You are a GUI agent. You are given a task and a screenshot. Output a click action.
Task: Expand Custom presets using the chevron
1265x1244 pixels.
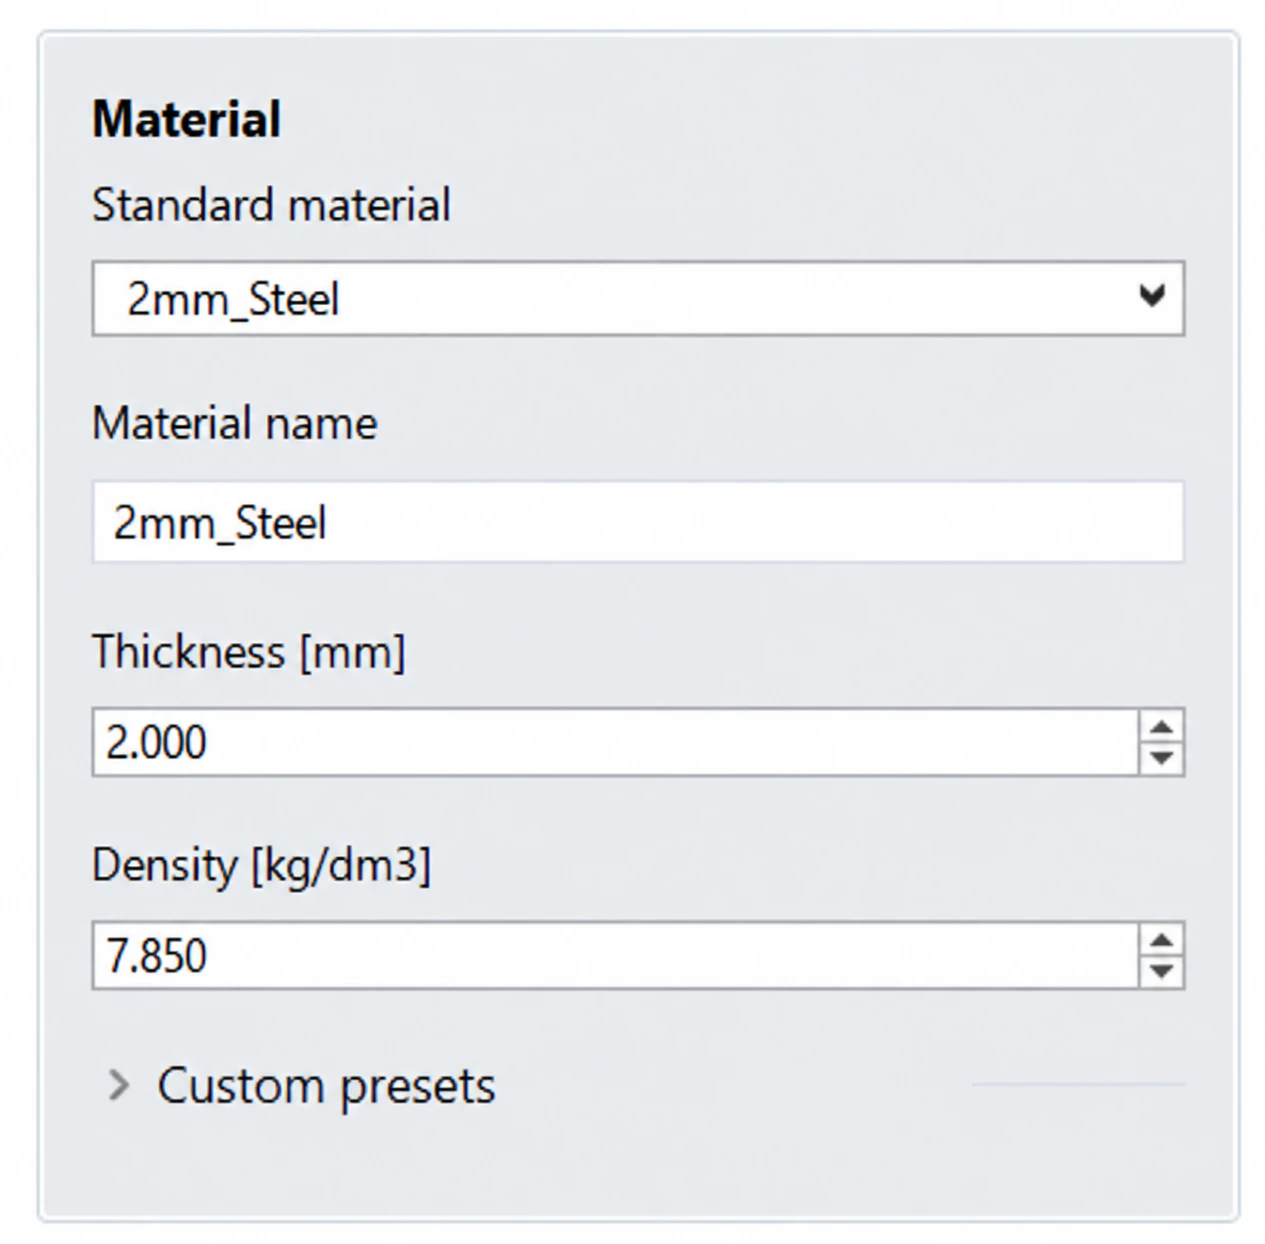coord(119,1085)
